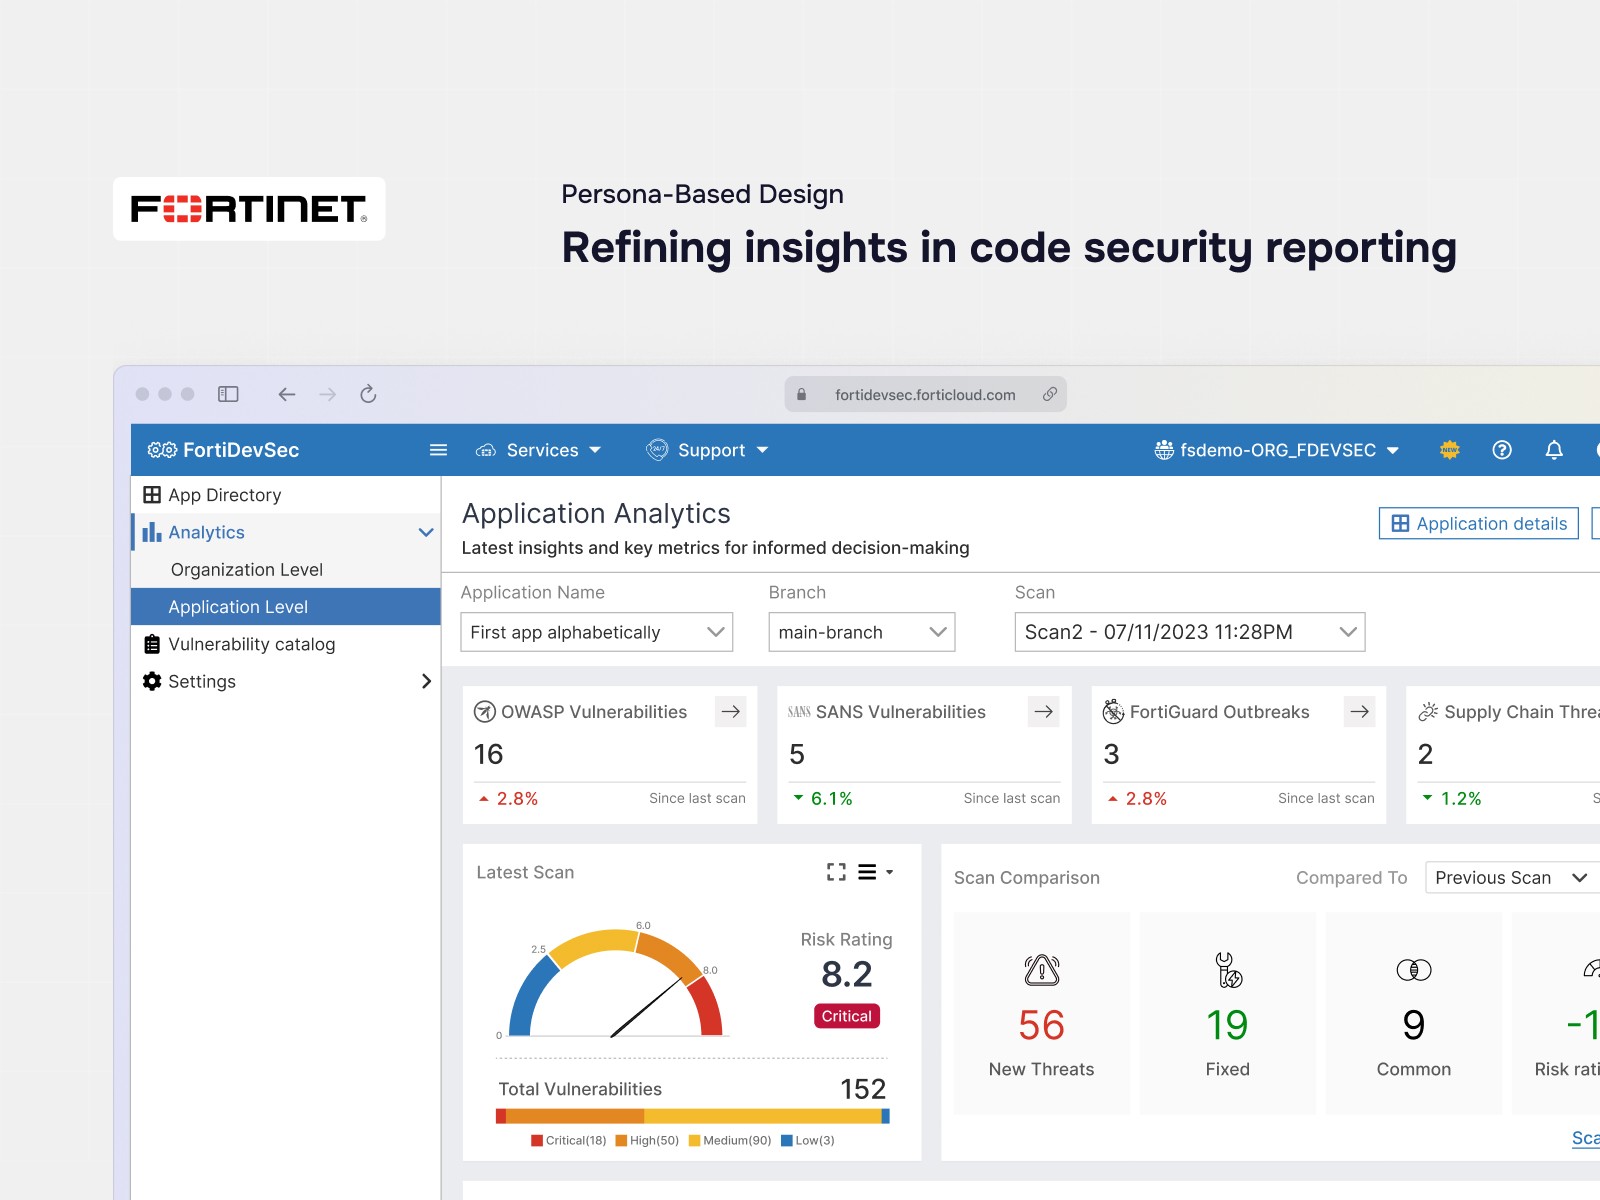The width and height of the screenshot is (1600, 1200).
Task: Open Settings in the sidebar
Action: click(x=286, y=681)
